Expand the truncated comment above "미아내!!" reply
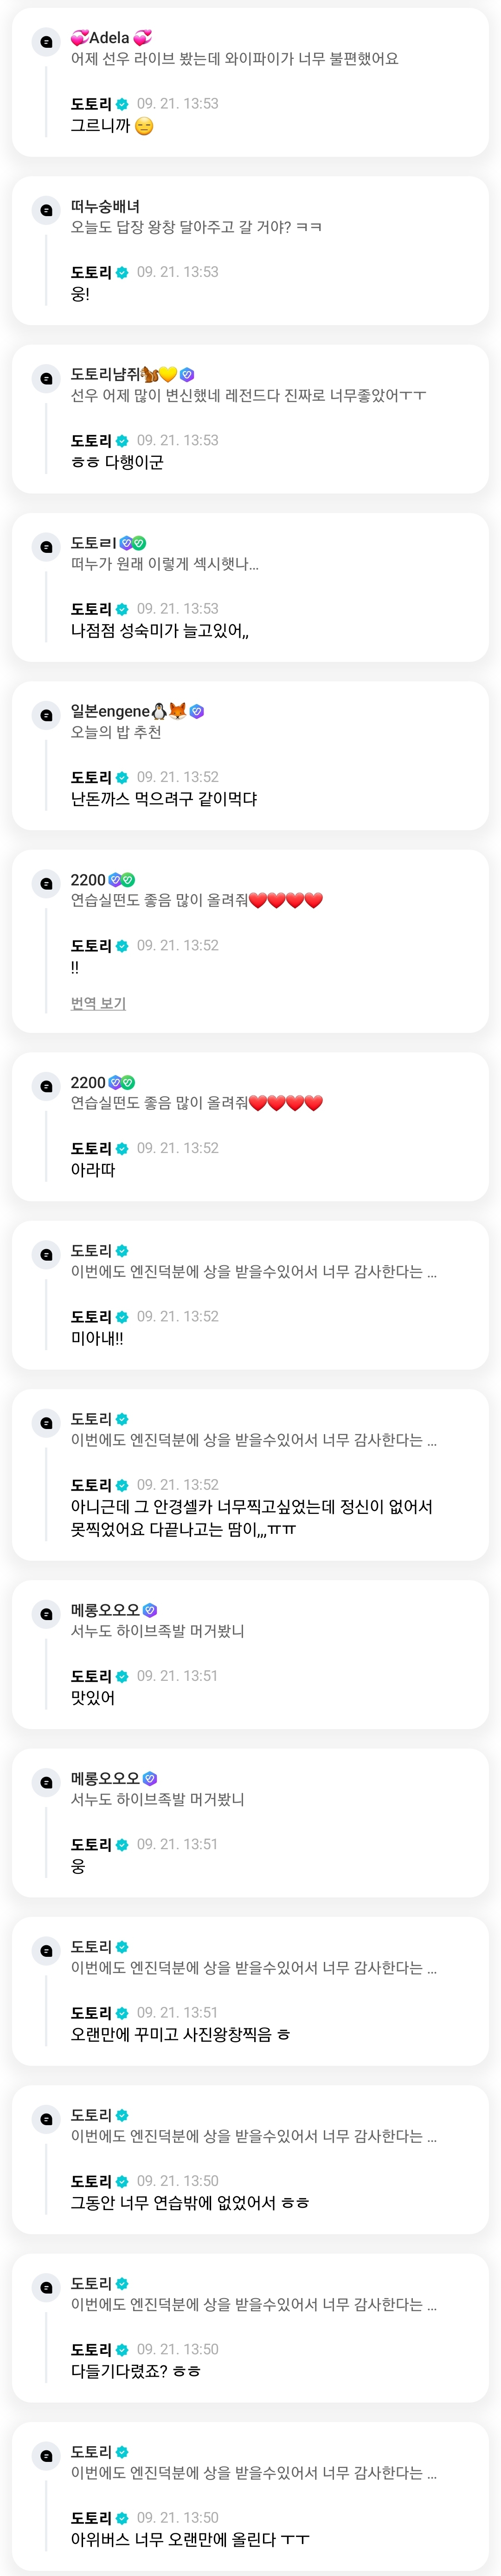The image size is (501, 2576). [253, 1272]
